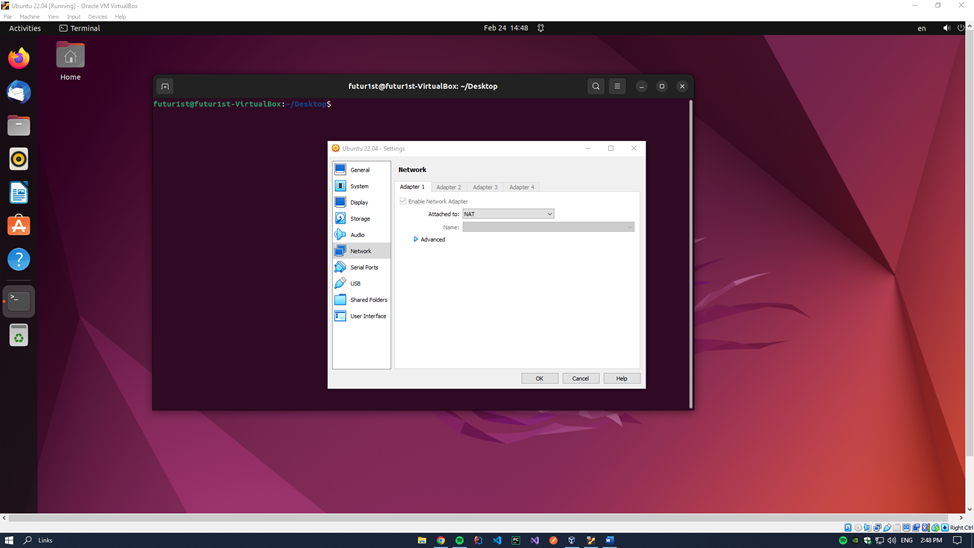Screen dimensions: 974x548
Task: Open the Serial Ports settings category
Action: [361, 267]
